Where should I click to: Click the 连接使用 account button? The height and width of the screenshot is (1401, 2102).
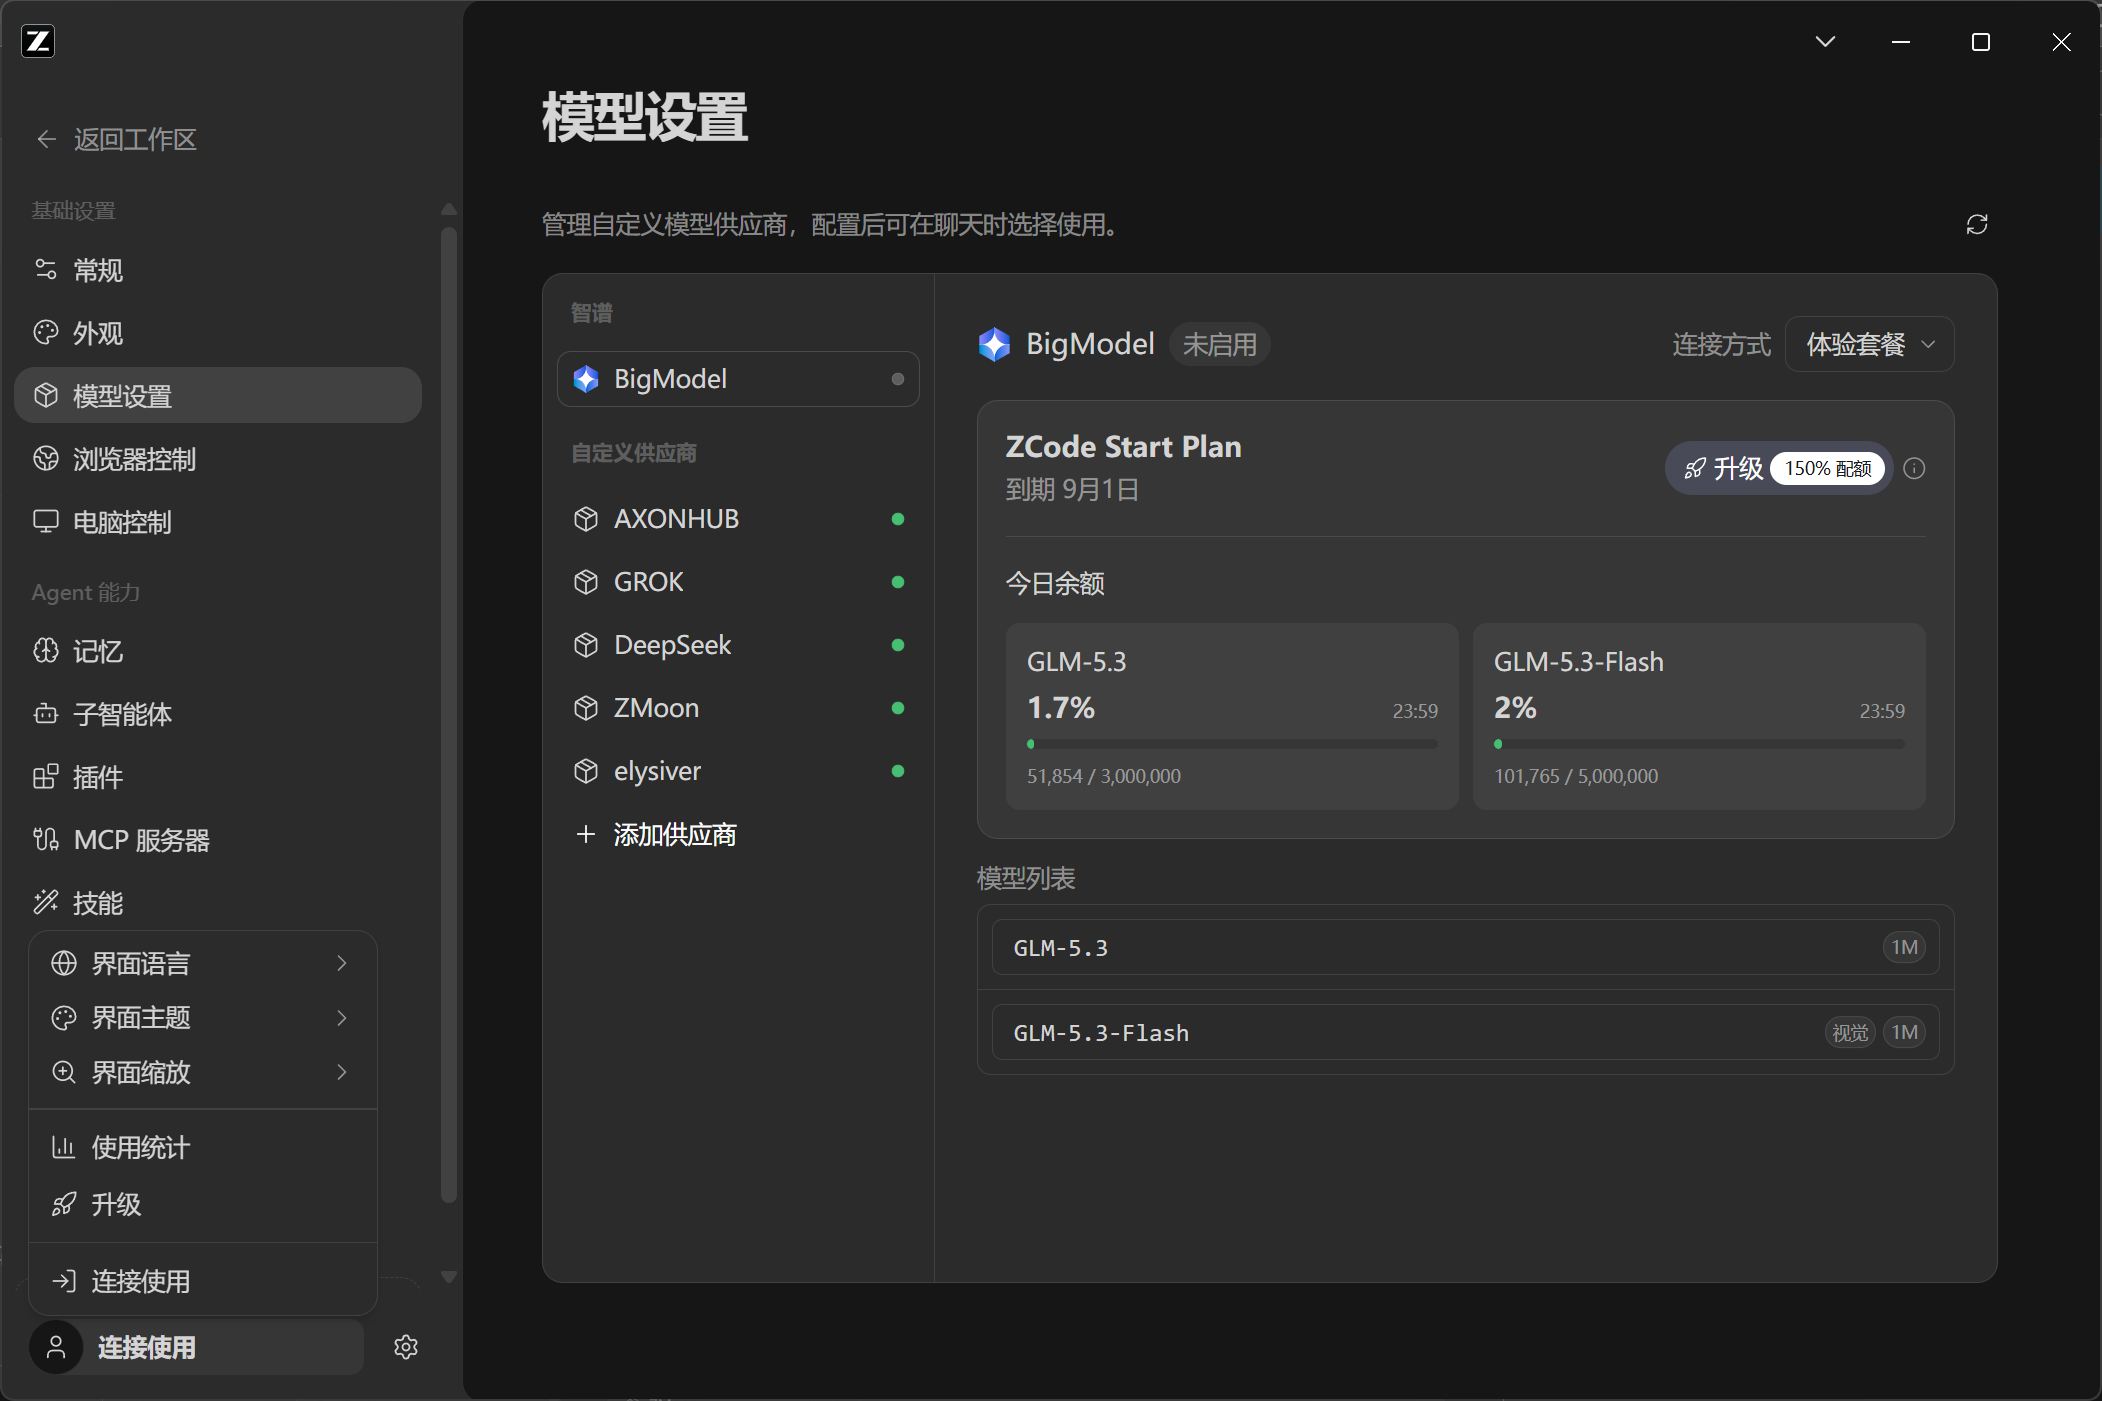click(196, 1347)
